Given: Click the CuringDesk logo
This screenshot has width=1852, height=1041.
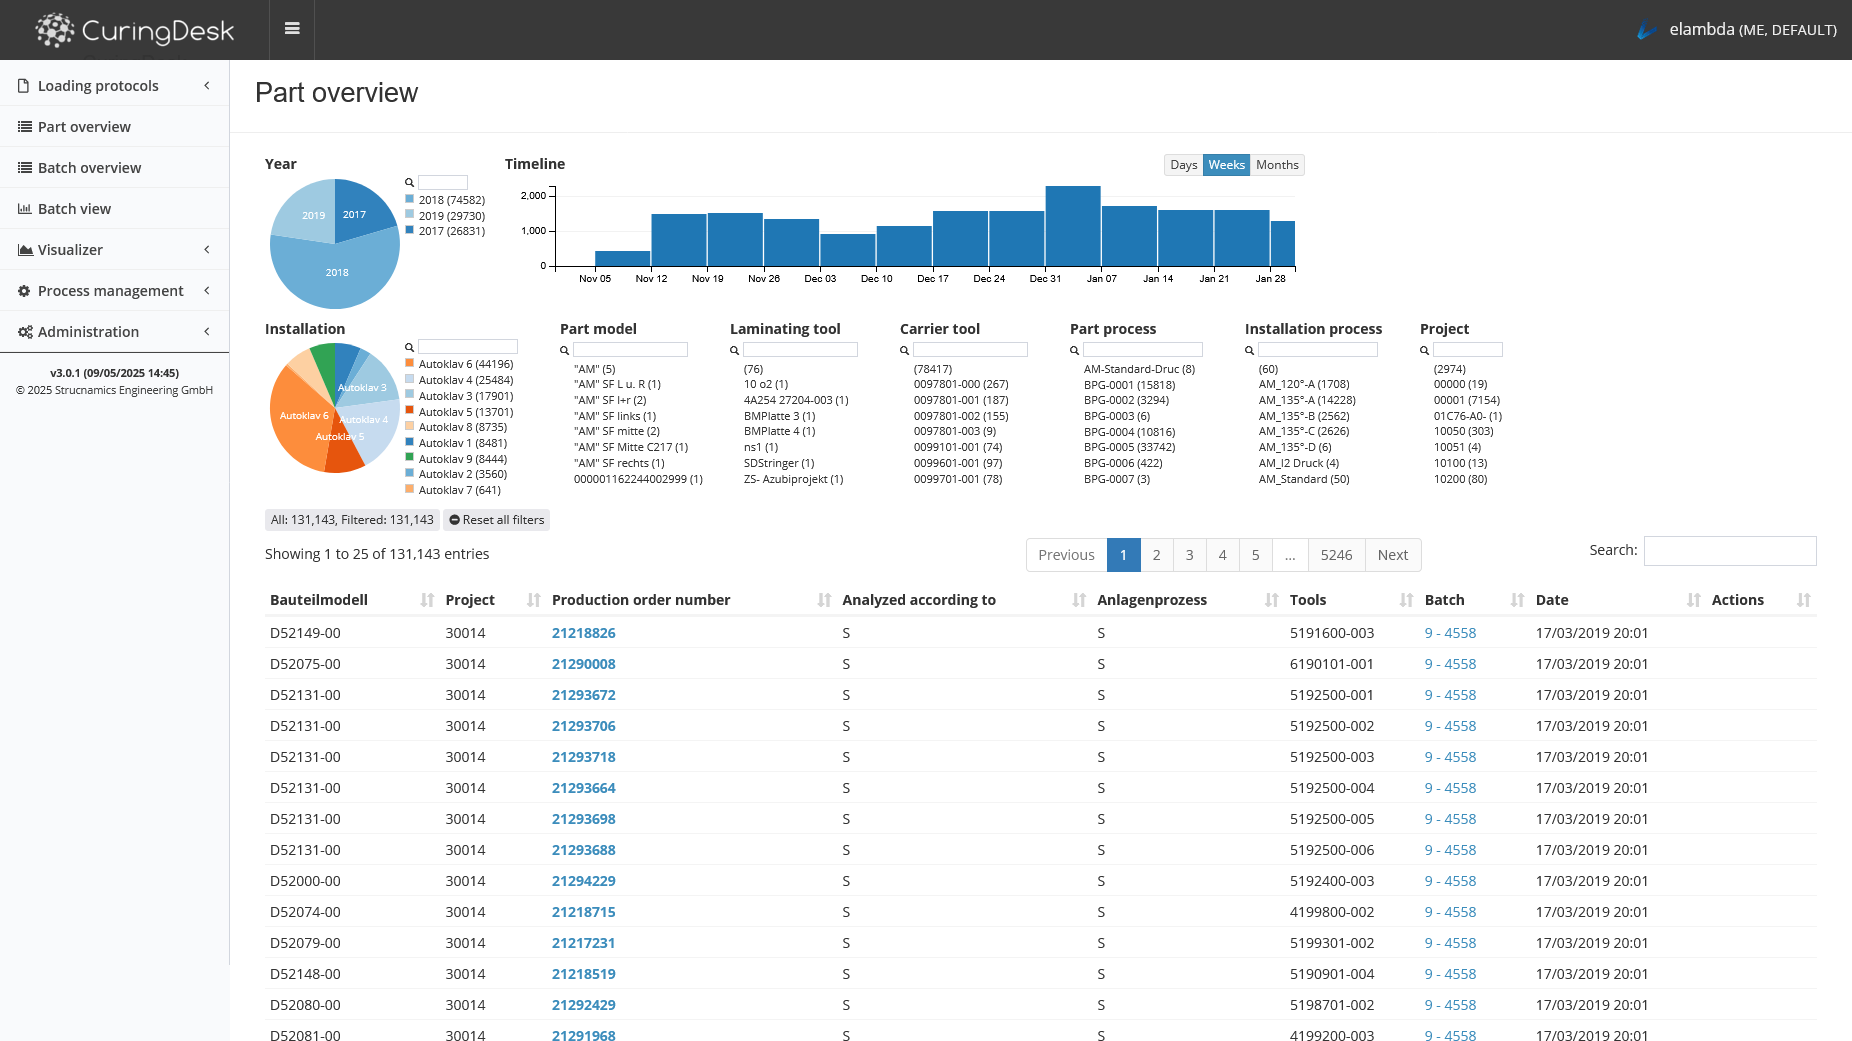Looking at the screenshot, I should (135, 30).
